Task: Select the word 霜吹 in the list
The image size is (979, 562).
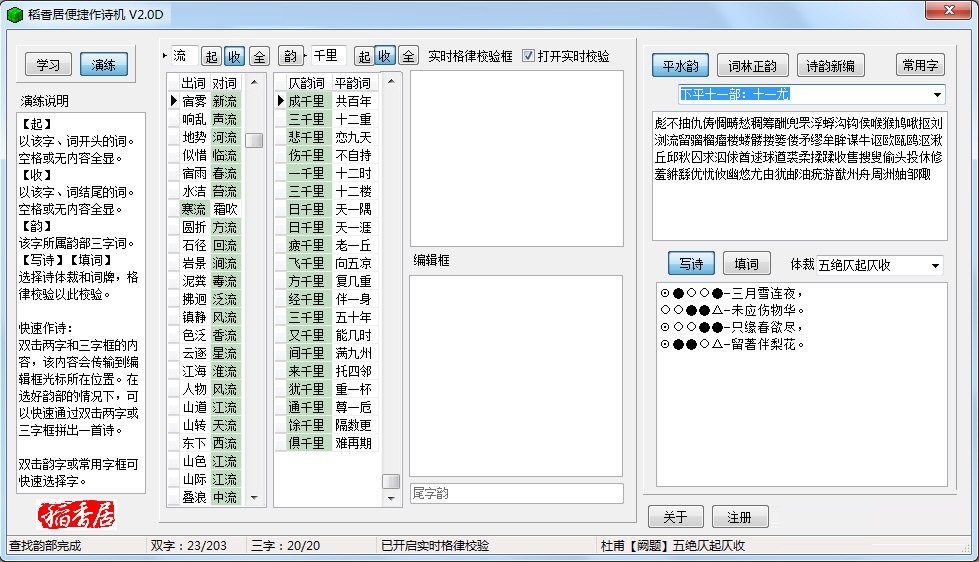Action: point(225,209)
